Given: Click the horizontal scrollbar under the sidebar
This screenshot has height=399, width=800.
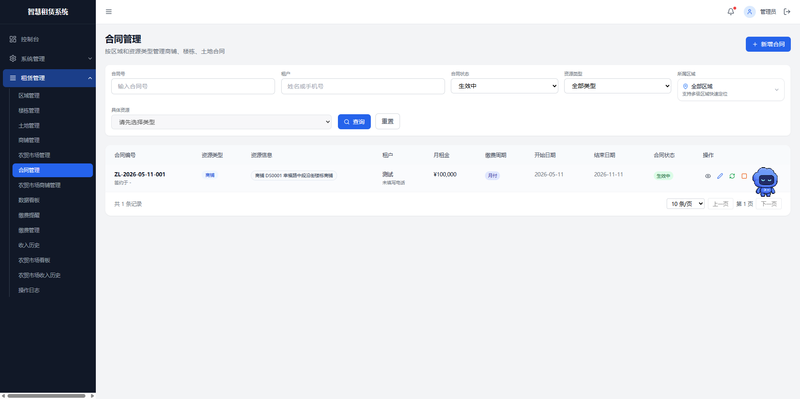Looking at the screenshot, I should coord(46,395).
